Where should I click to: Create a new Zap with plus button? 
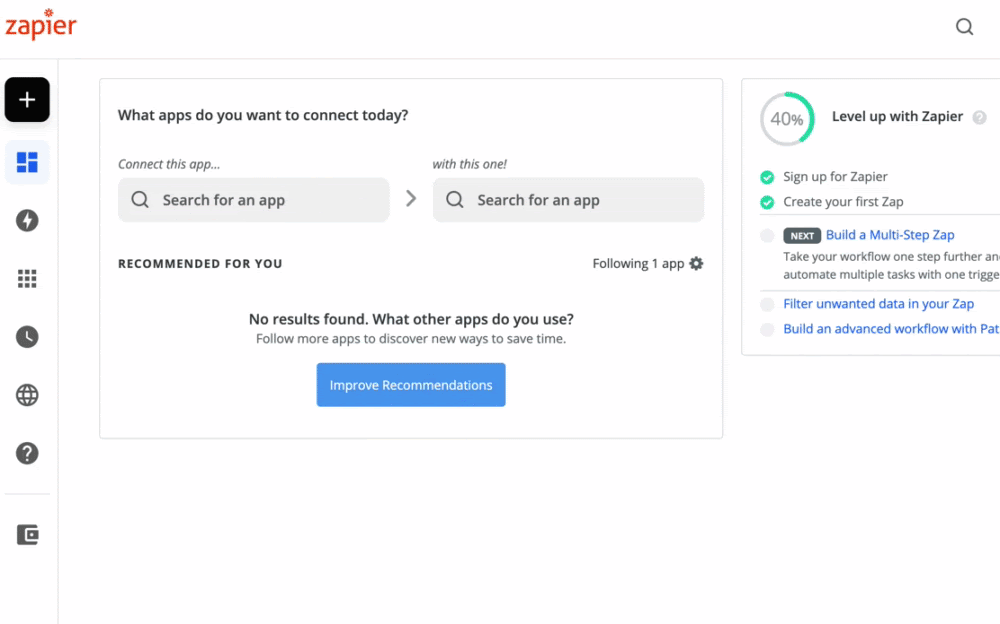click(x=27, y=100)
